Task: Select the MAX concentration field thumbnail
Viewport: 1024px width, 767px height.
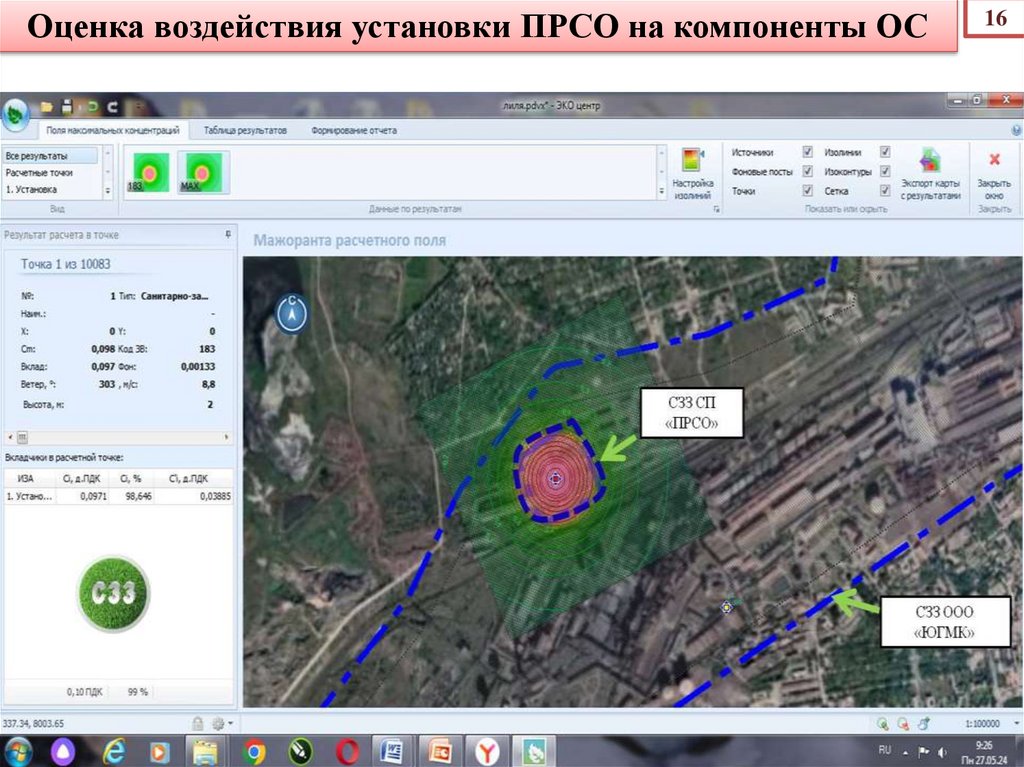Action: click(x=203, y=172)
